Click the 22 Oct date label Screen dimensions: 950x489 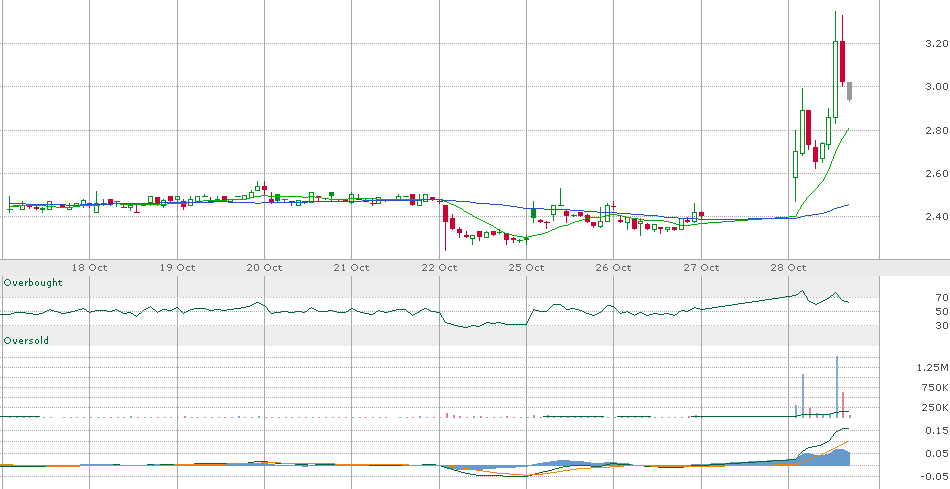point(439,267)
